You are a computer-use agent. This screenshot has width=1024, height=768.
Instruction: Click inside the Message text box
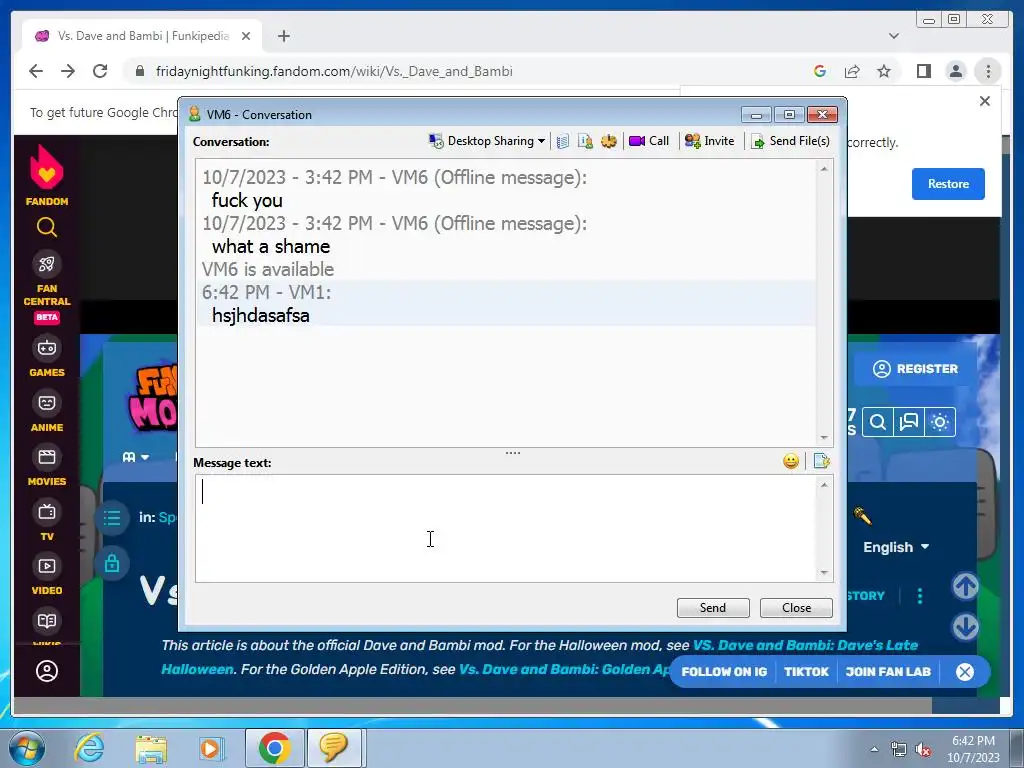(505, 528)
